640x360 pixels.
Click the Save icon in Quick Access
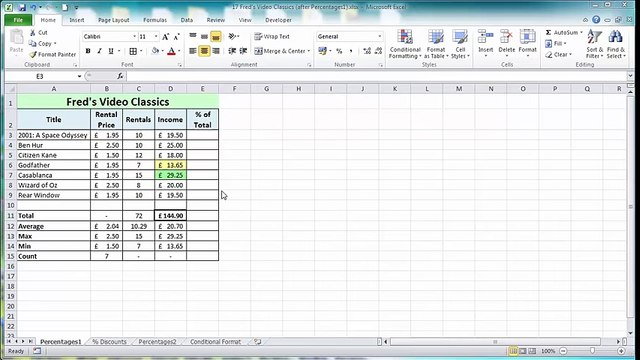[22, 7]
